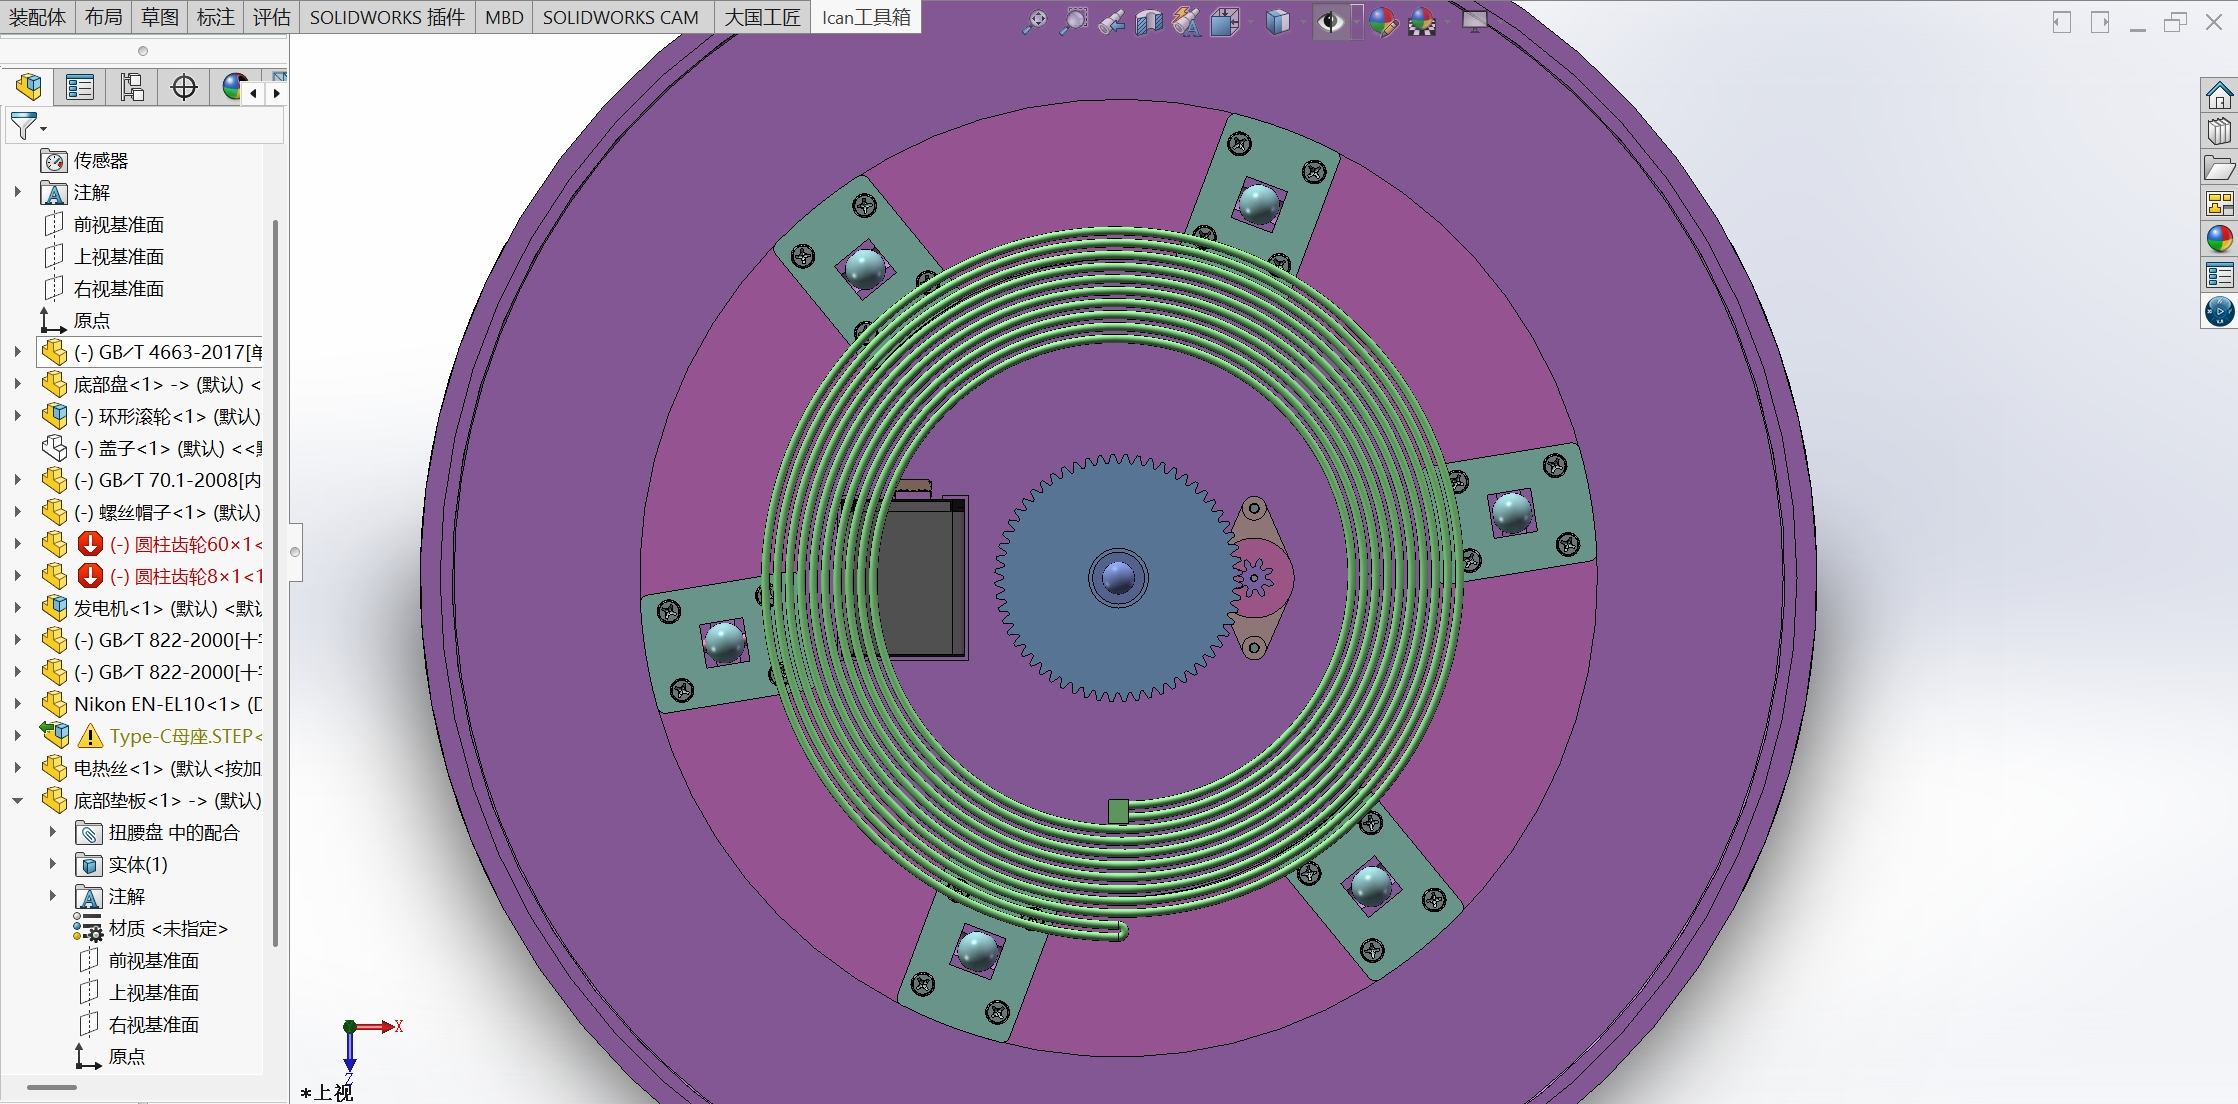Image resolution: width=2238 pixels, height=1104 pixels.
Task: Collapse the 底部垫板<1> node
Action: [x=18, y=800]
